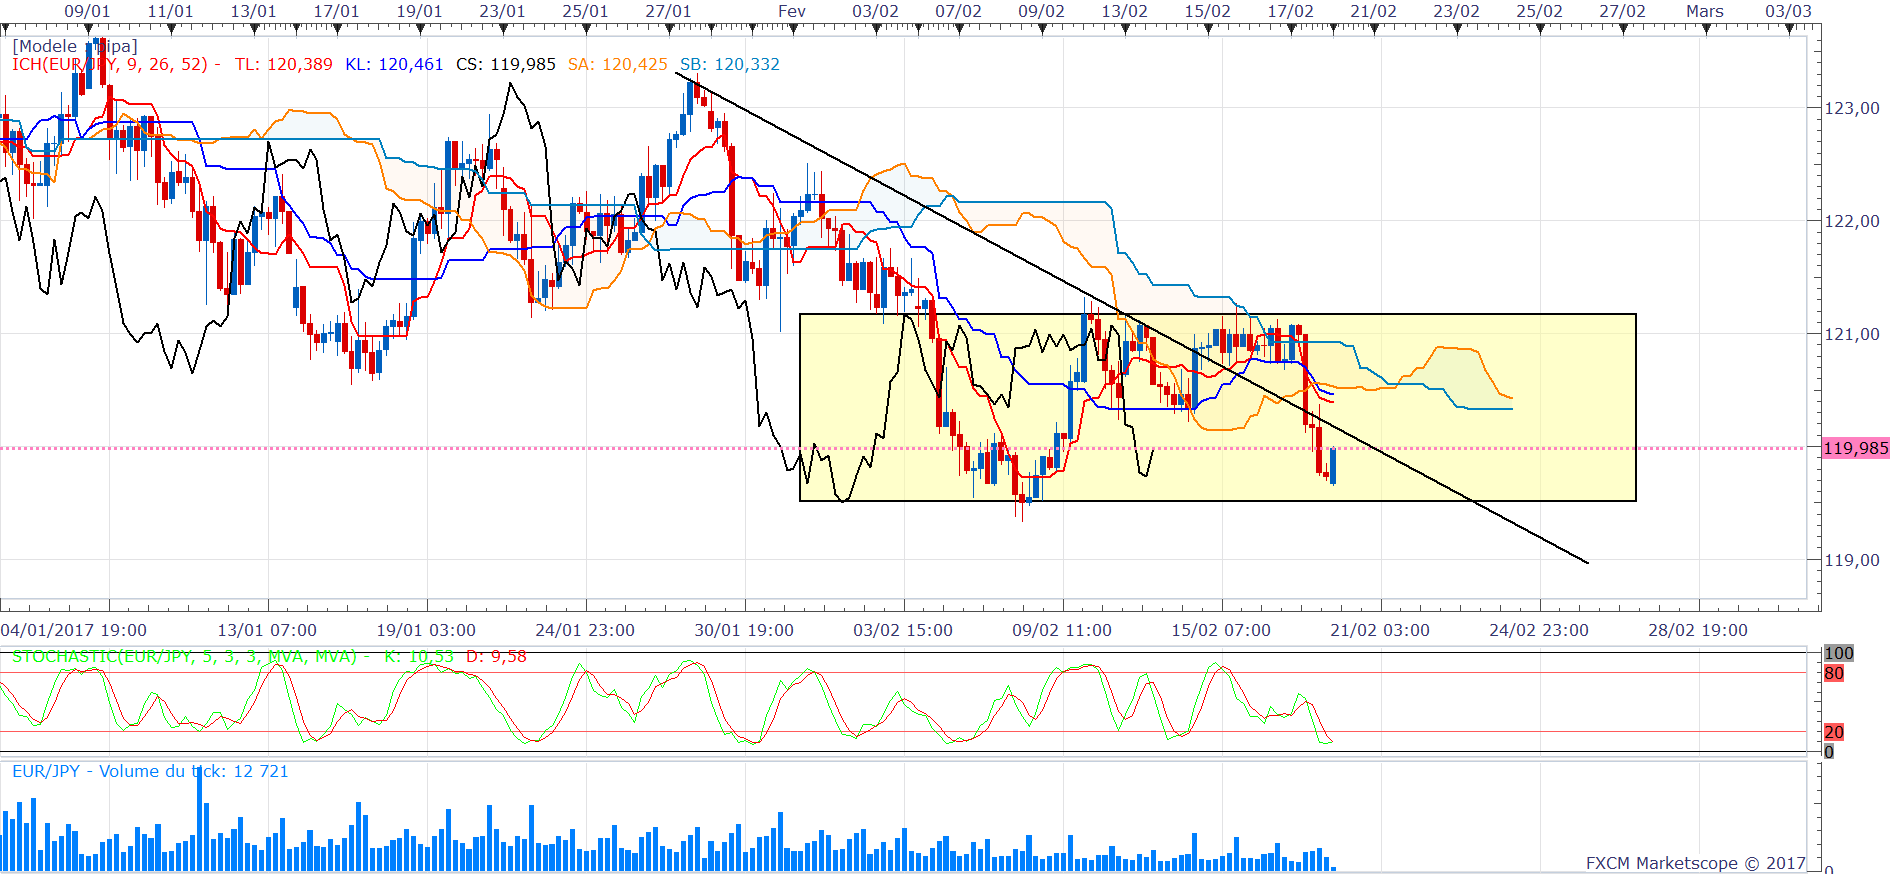Viewport: 1903px width, 874px height.
Task: Click the 13/01 07:00 time label
Action: coord(267,630)
